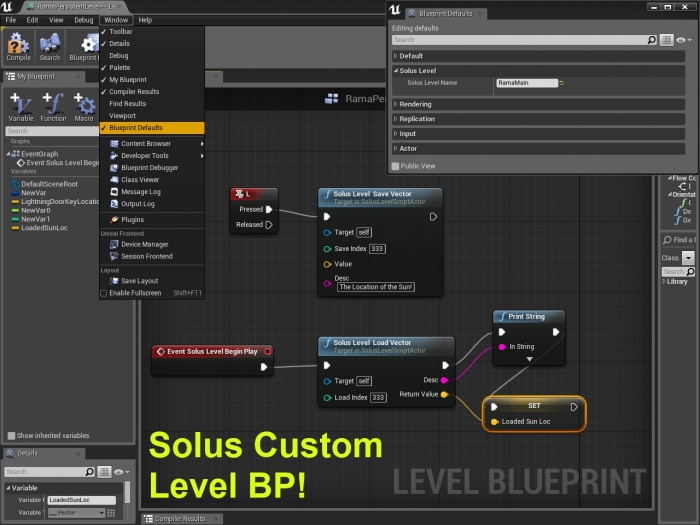The width and height of the screenshot is (700, 525).
Task: Click the Unreal Engine logo in Blueprint Defaults window
Action: [396, 10]
